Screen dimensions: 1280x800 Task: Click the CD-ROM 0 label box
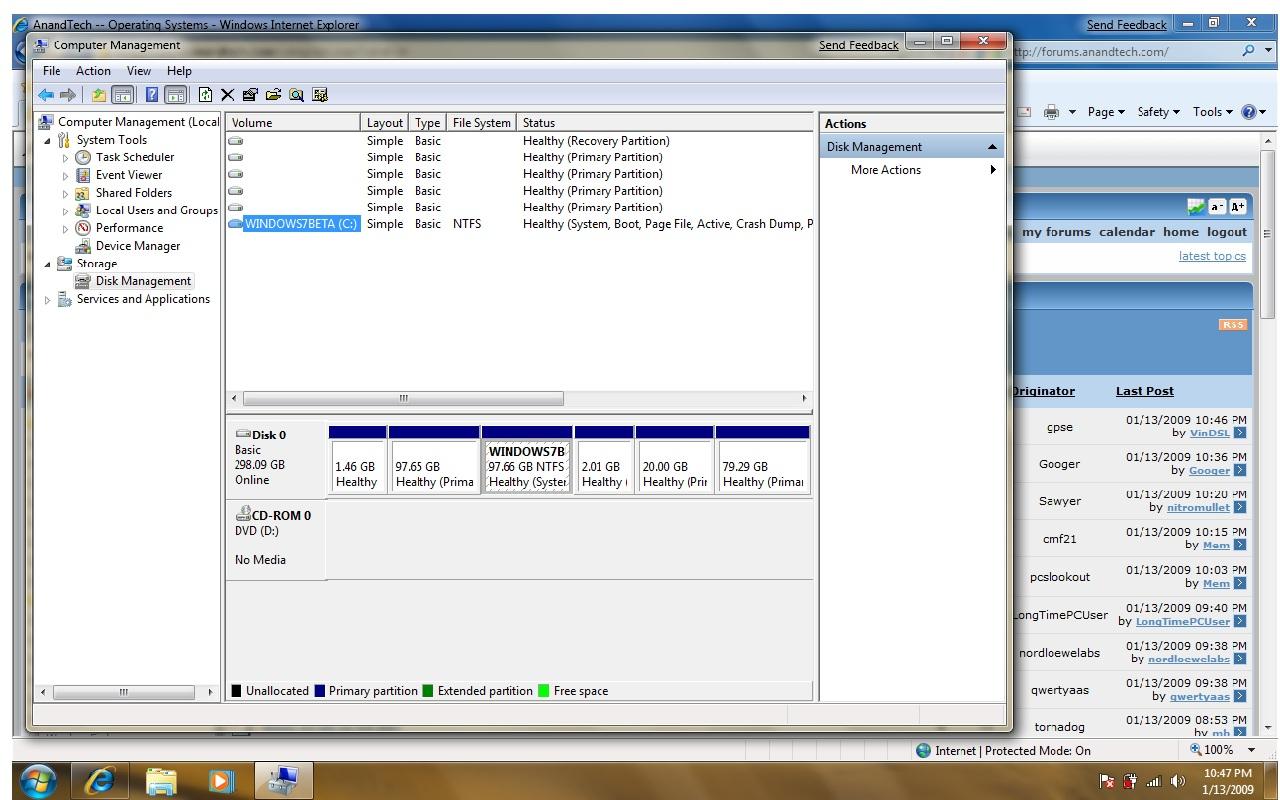click(x=276, y=540)
